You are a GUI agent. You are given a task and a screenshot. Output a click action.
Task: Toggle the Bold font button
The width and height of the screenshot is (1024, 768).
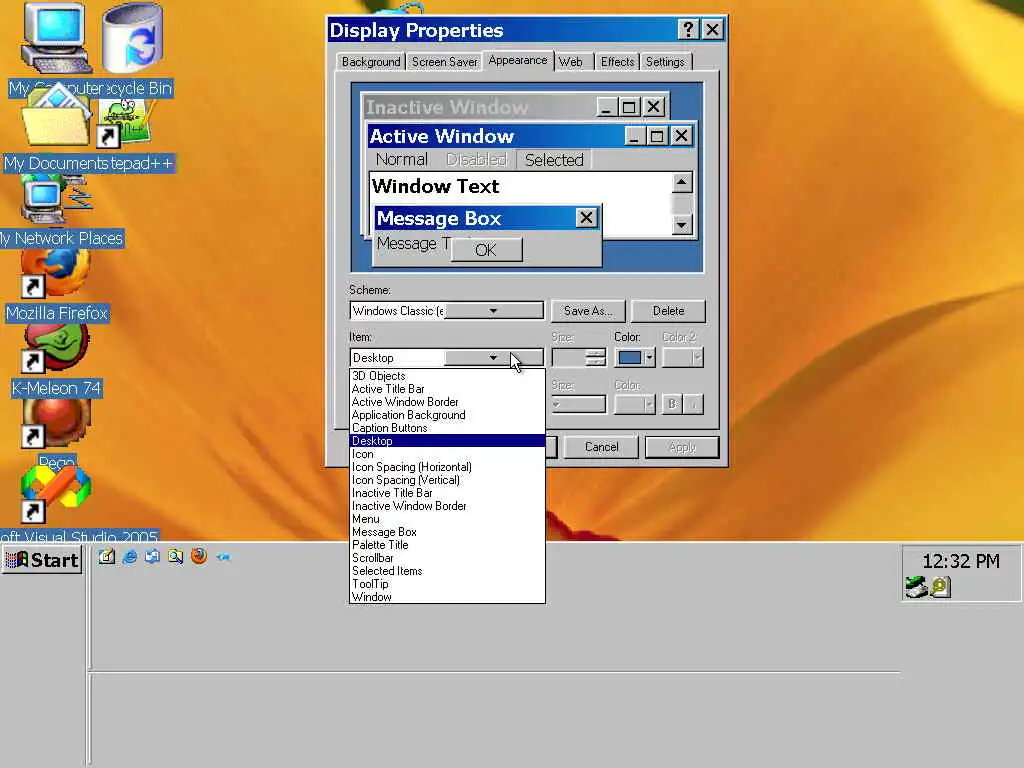[x=671, y=404]
